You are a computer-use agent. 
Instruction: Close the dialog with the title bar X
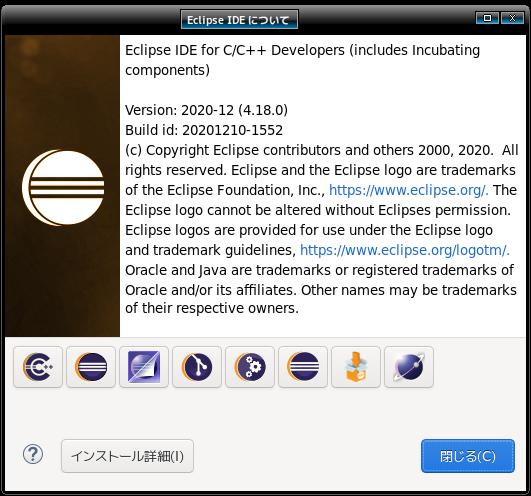click(512, 18)
